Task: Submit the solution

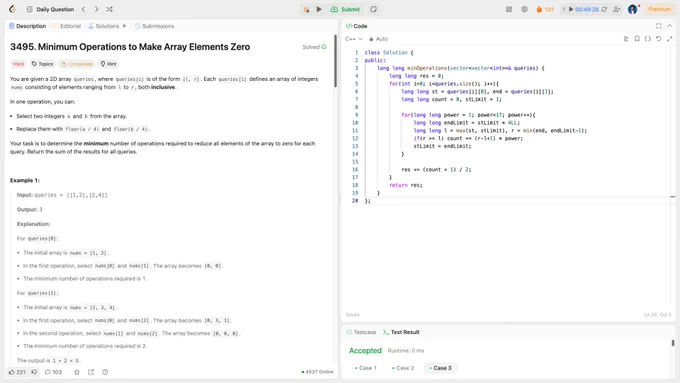Action: [345, 9]
